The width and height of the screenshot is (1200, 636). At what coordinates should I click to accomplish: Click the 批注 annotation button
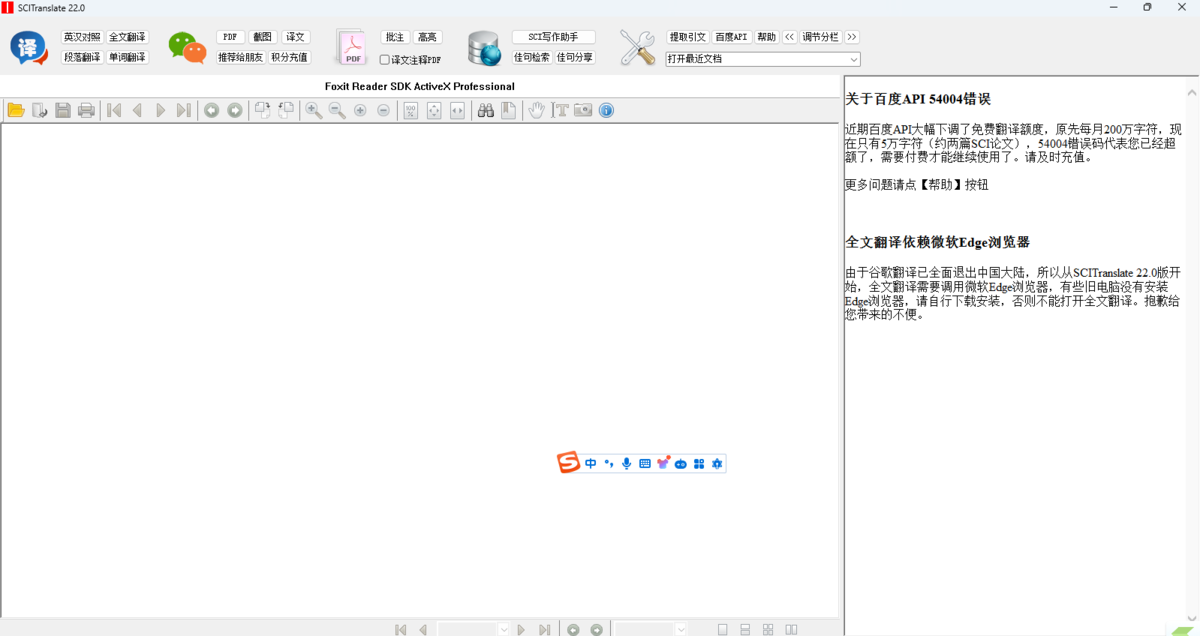pyautogui.click(x=395, y=37)
